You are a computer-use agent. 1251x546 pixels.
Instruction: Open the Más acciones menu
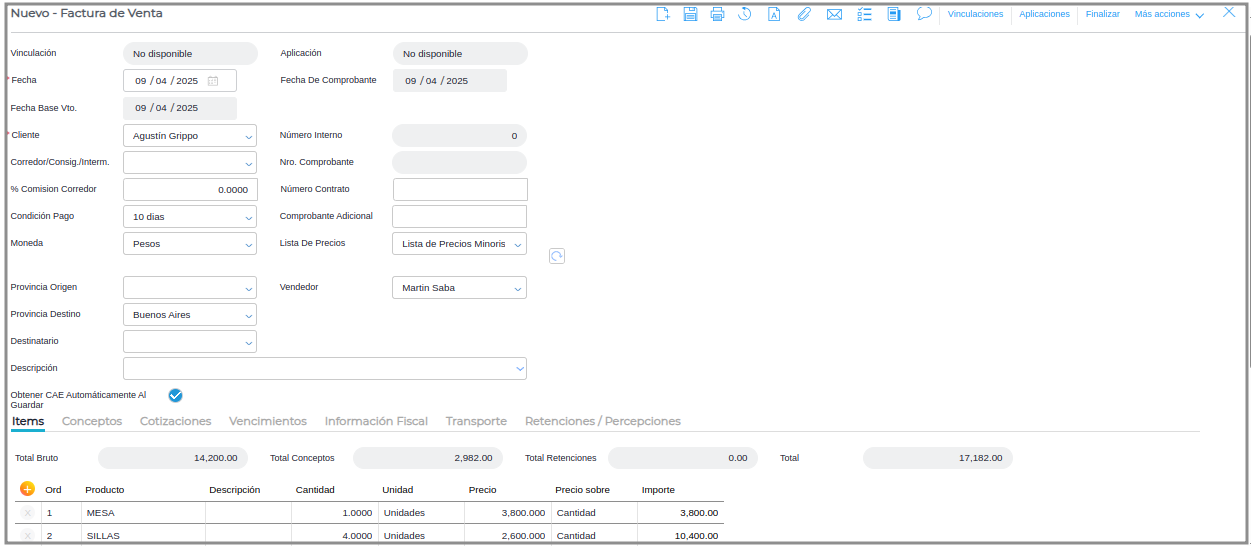click(1168, 14)
